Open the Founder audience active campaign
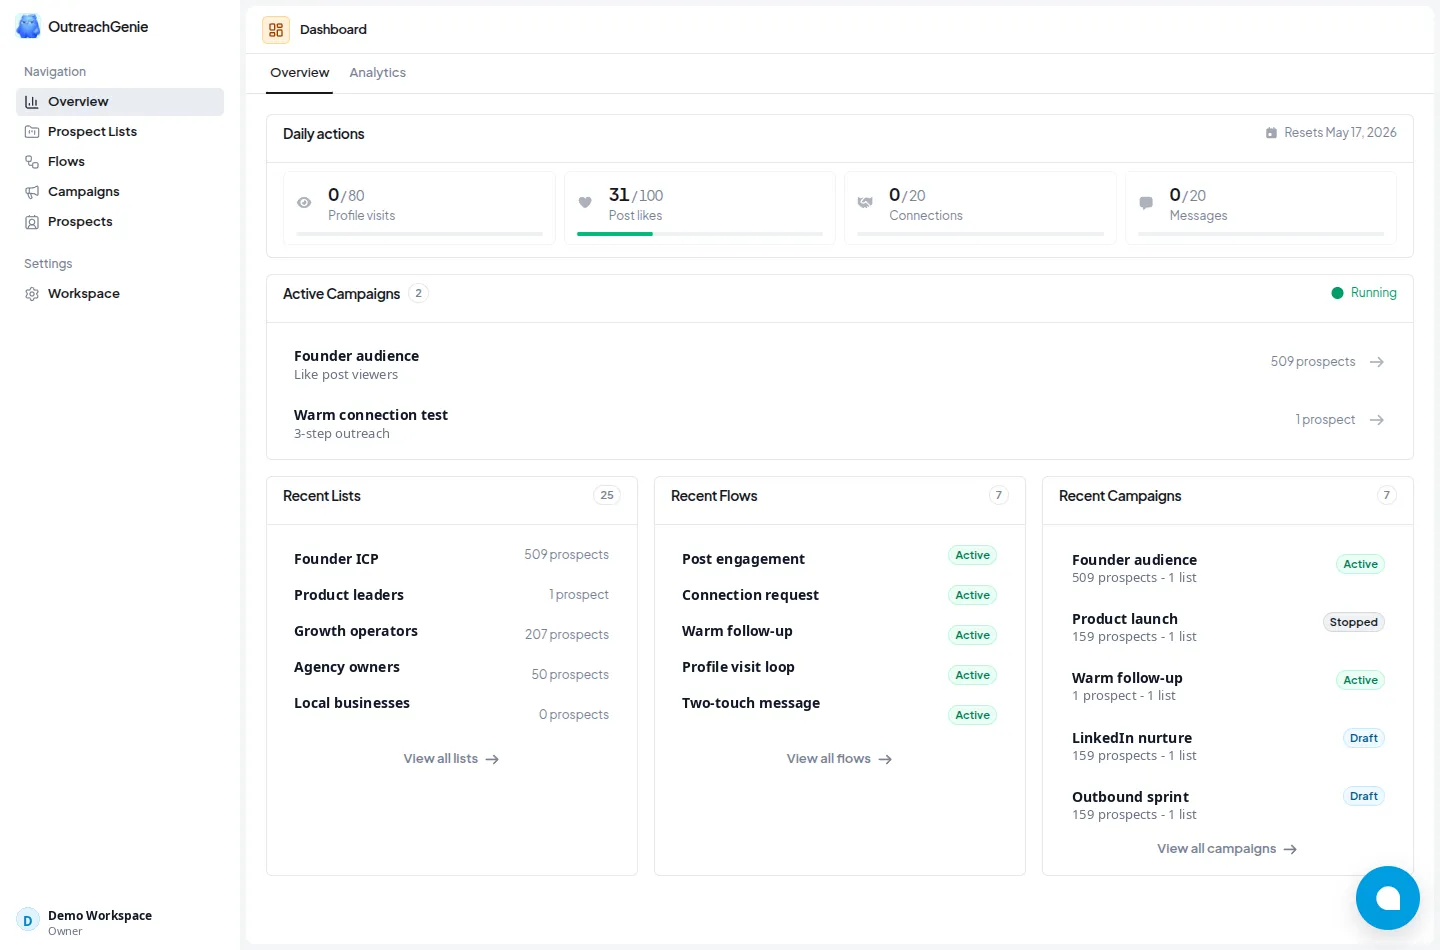 [x=839, y=365]
